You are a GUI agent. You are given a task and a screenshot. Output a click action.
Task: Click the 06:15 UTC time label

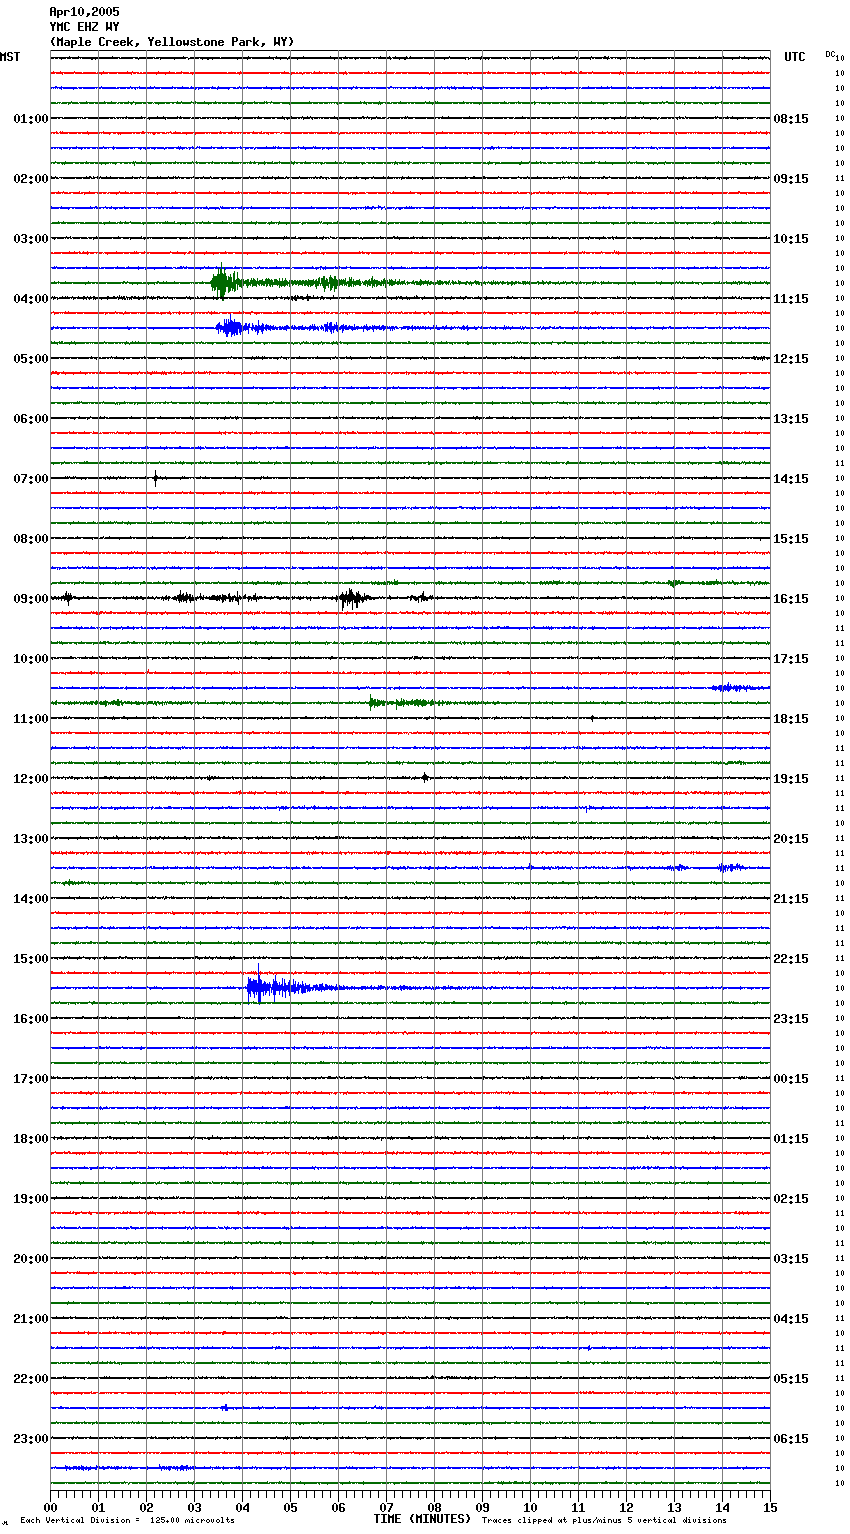[791, 1439]
